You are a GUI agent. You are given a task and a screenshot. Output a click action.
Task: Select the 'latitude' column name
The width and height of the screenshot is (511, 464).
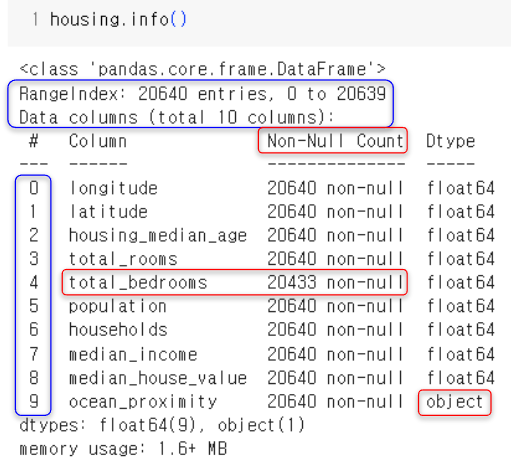pos(108,212)
